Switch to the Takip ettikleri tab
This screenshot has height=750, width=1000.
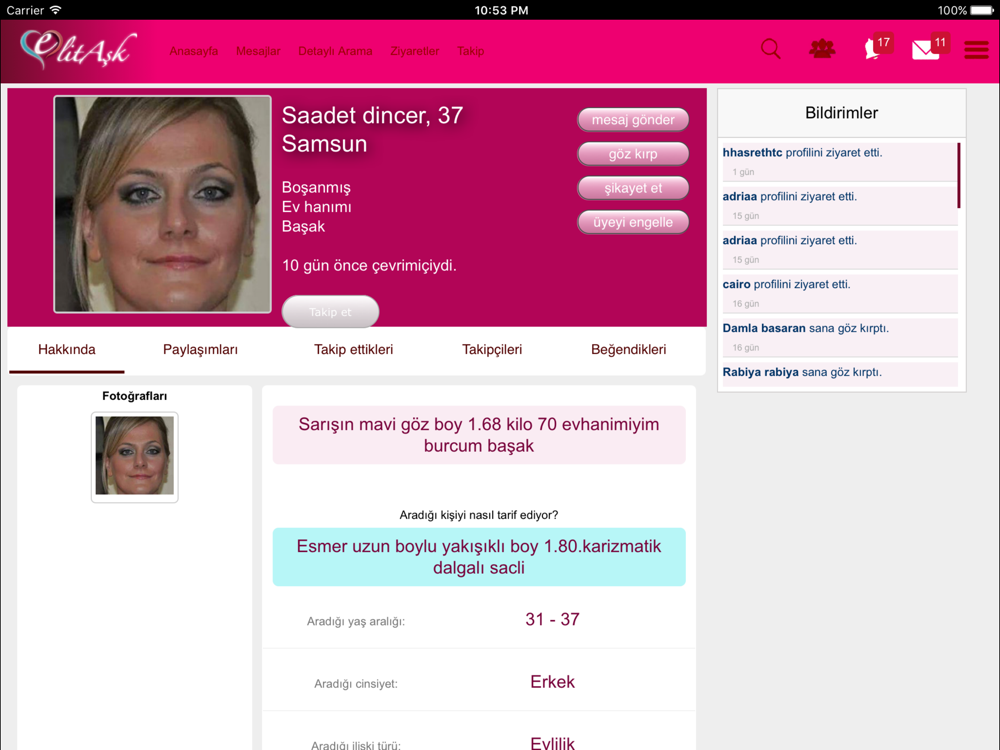[x=353, y=349]
